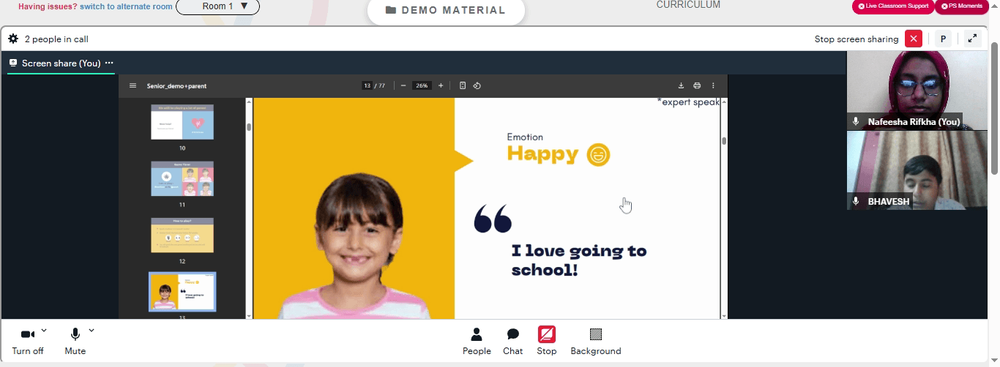Print the PDF document

click(696, 86)
